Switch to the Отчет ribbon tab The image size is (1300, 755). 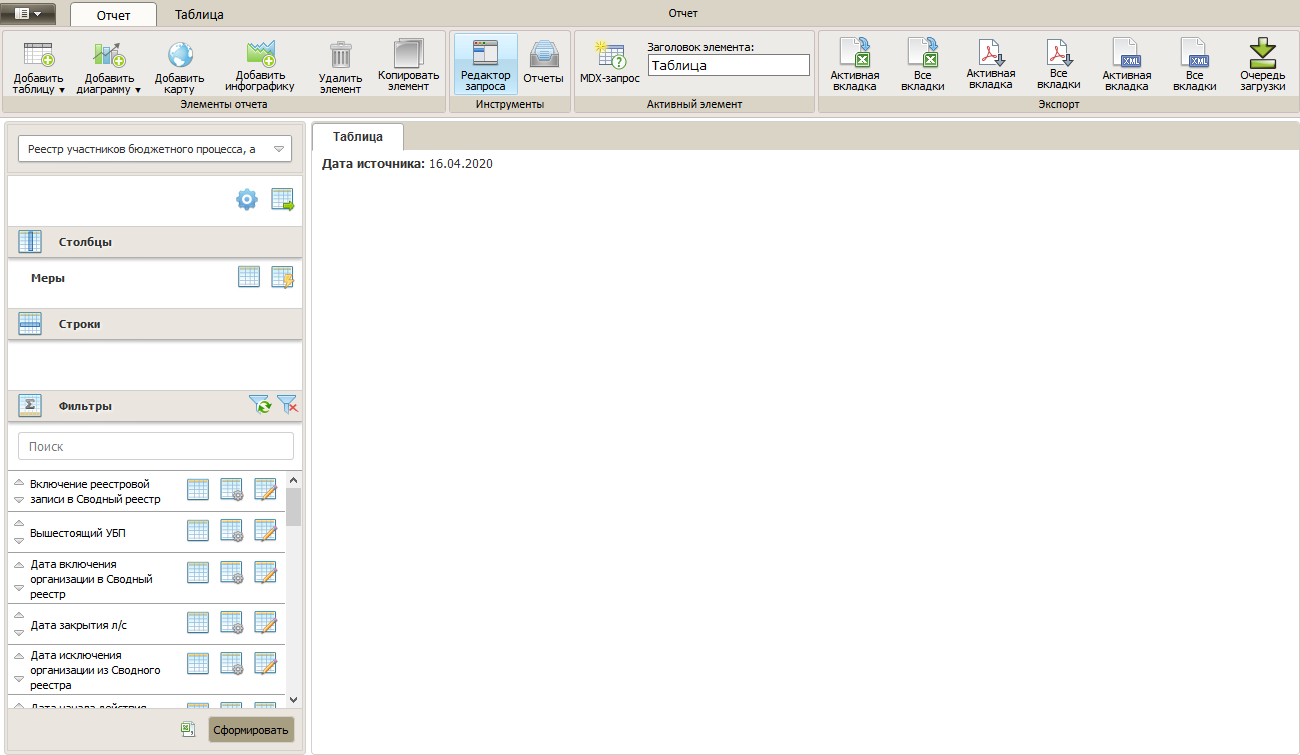(113, 15)
